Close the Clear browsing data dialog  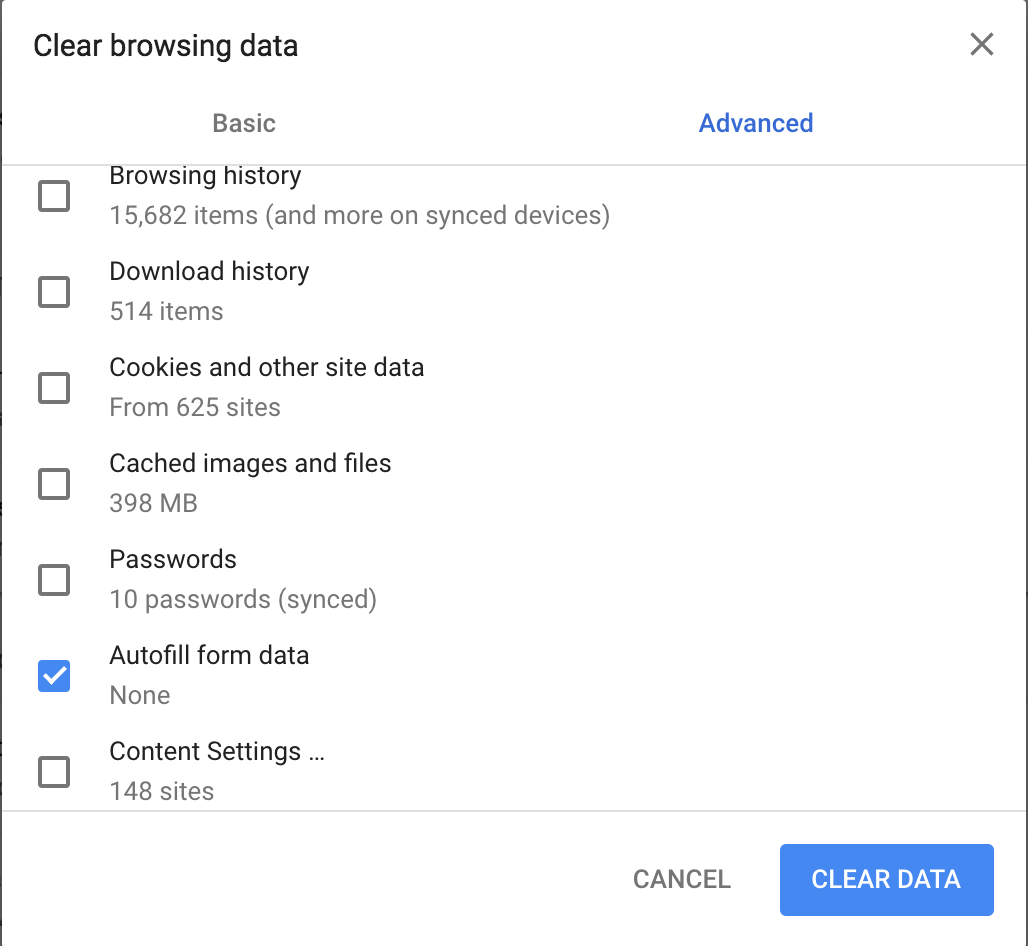(x=981, y=44)
